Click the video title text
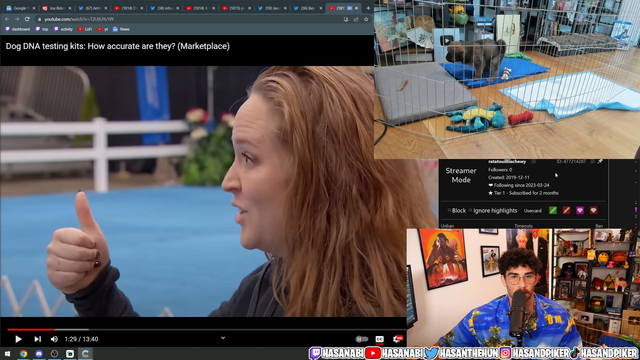The image size is (640, 360). [x=118, y=46]
